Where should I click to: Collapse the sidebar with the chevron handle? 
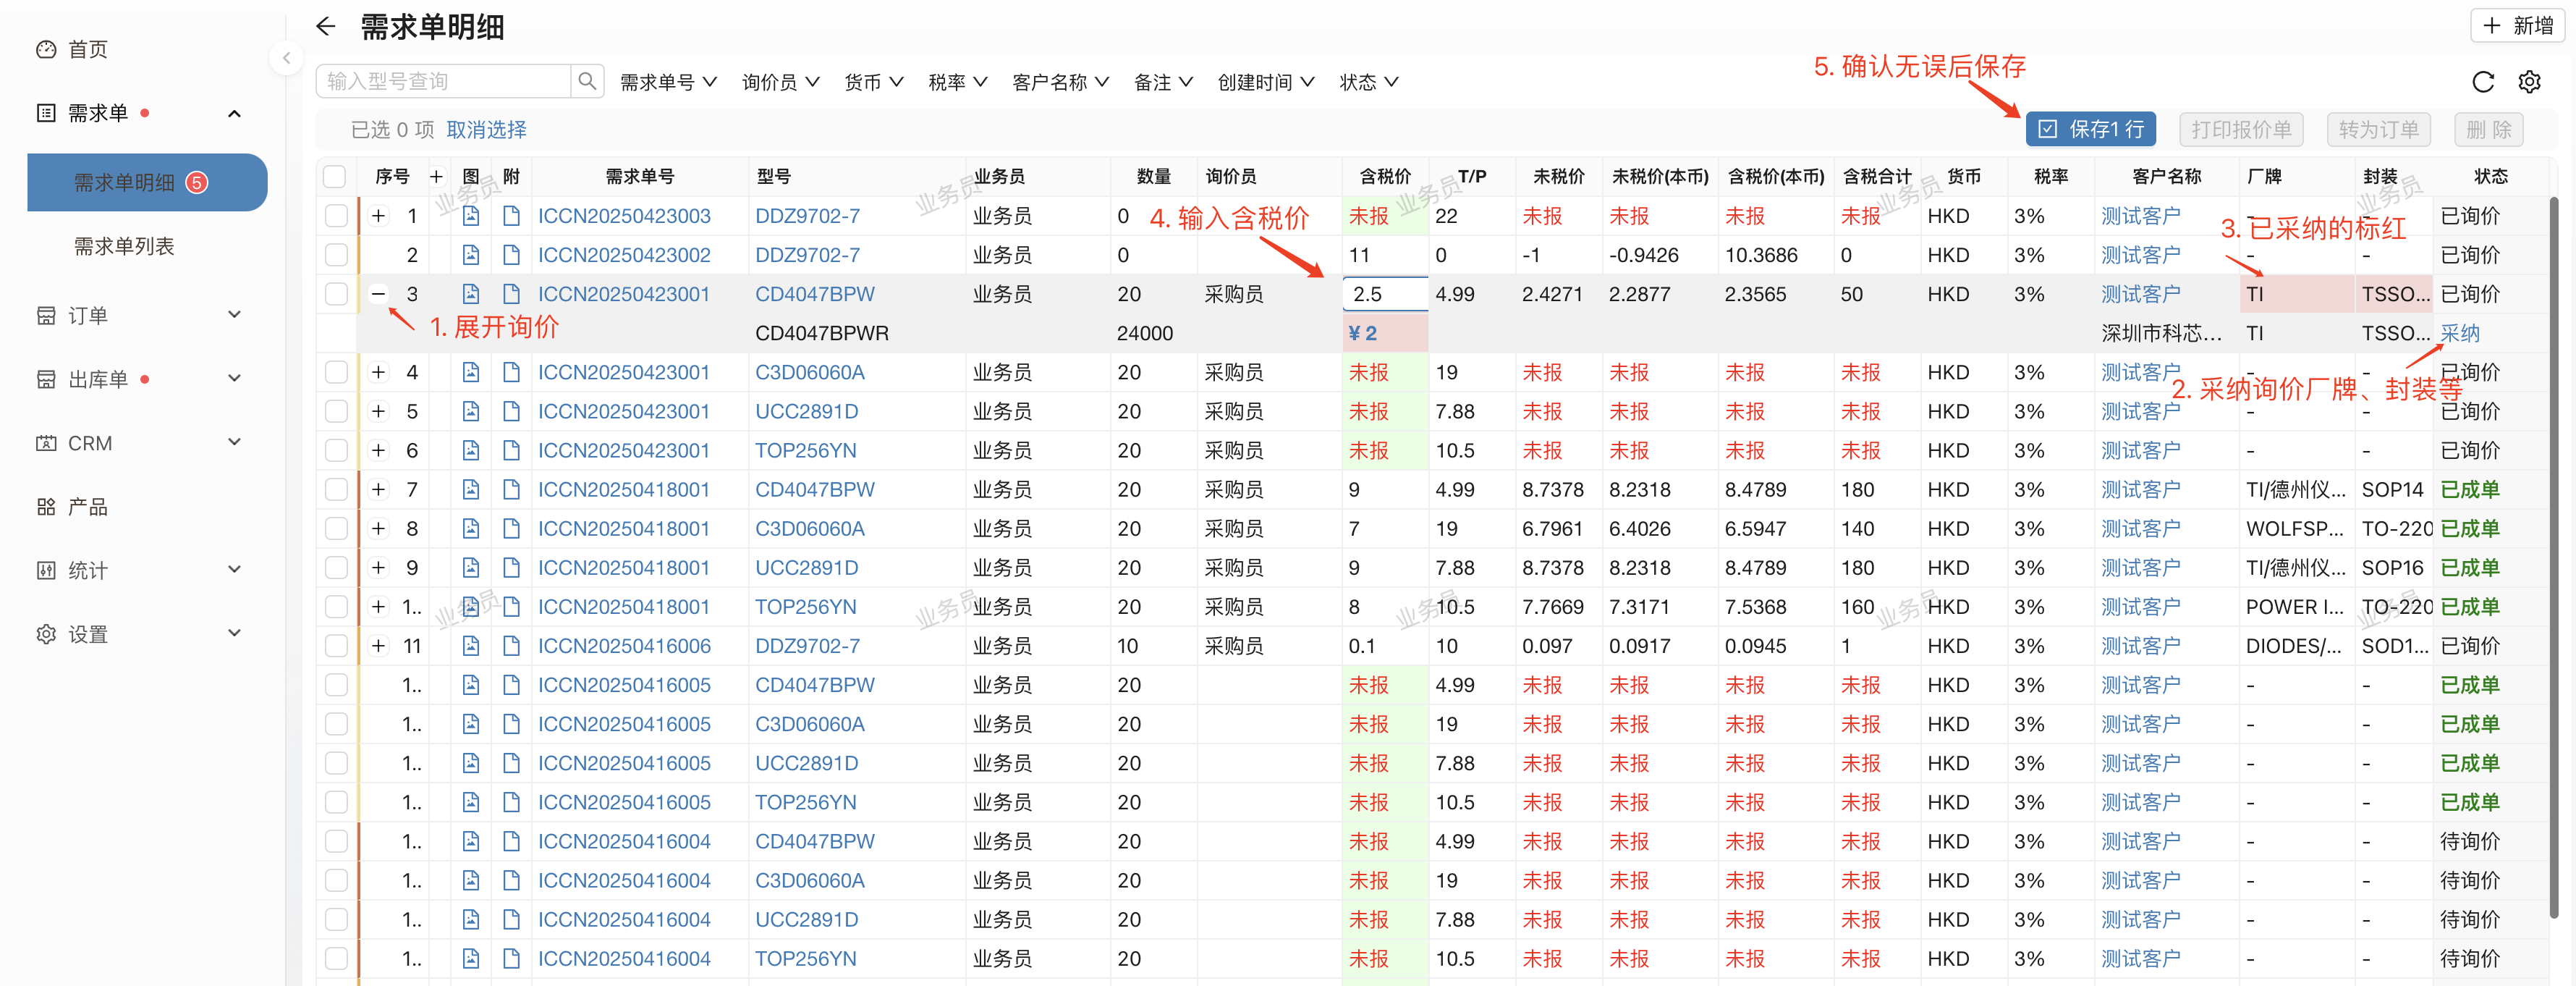coord(286,58)
